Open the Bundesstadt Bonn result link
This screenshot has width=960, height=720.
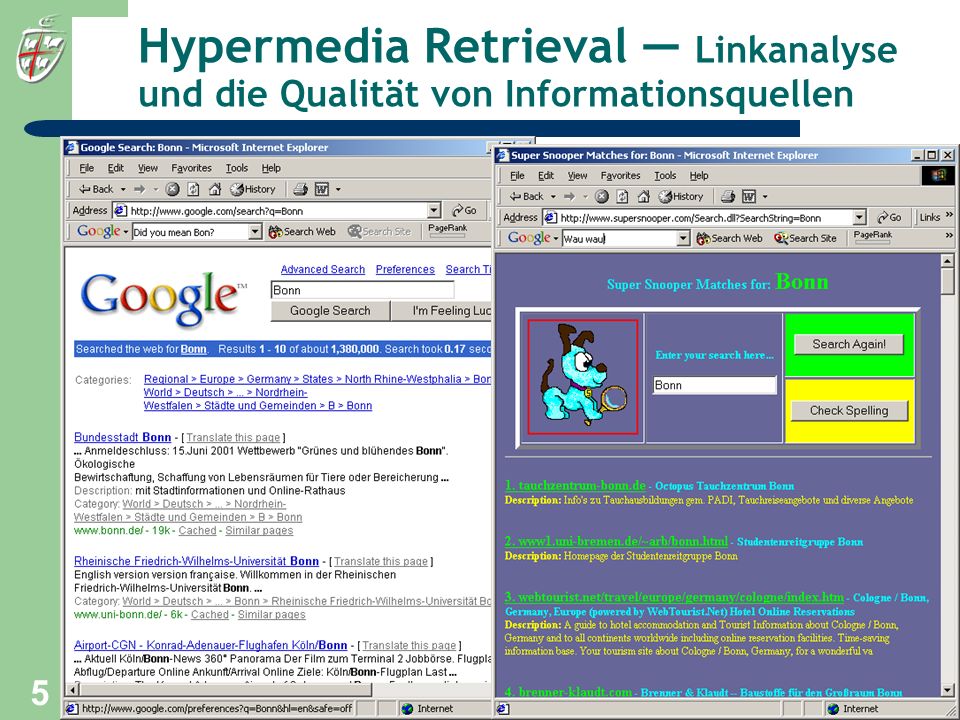122,437
